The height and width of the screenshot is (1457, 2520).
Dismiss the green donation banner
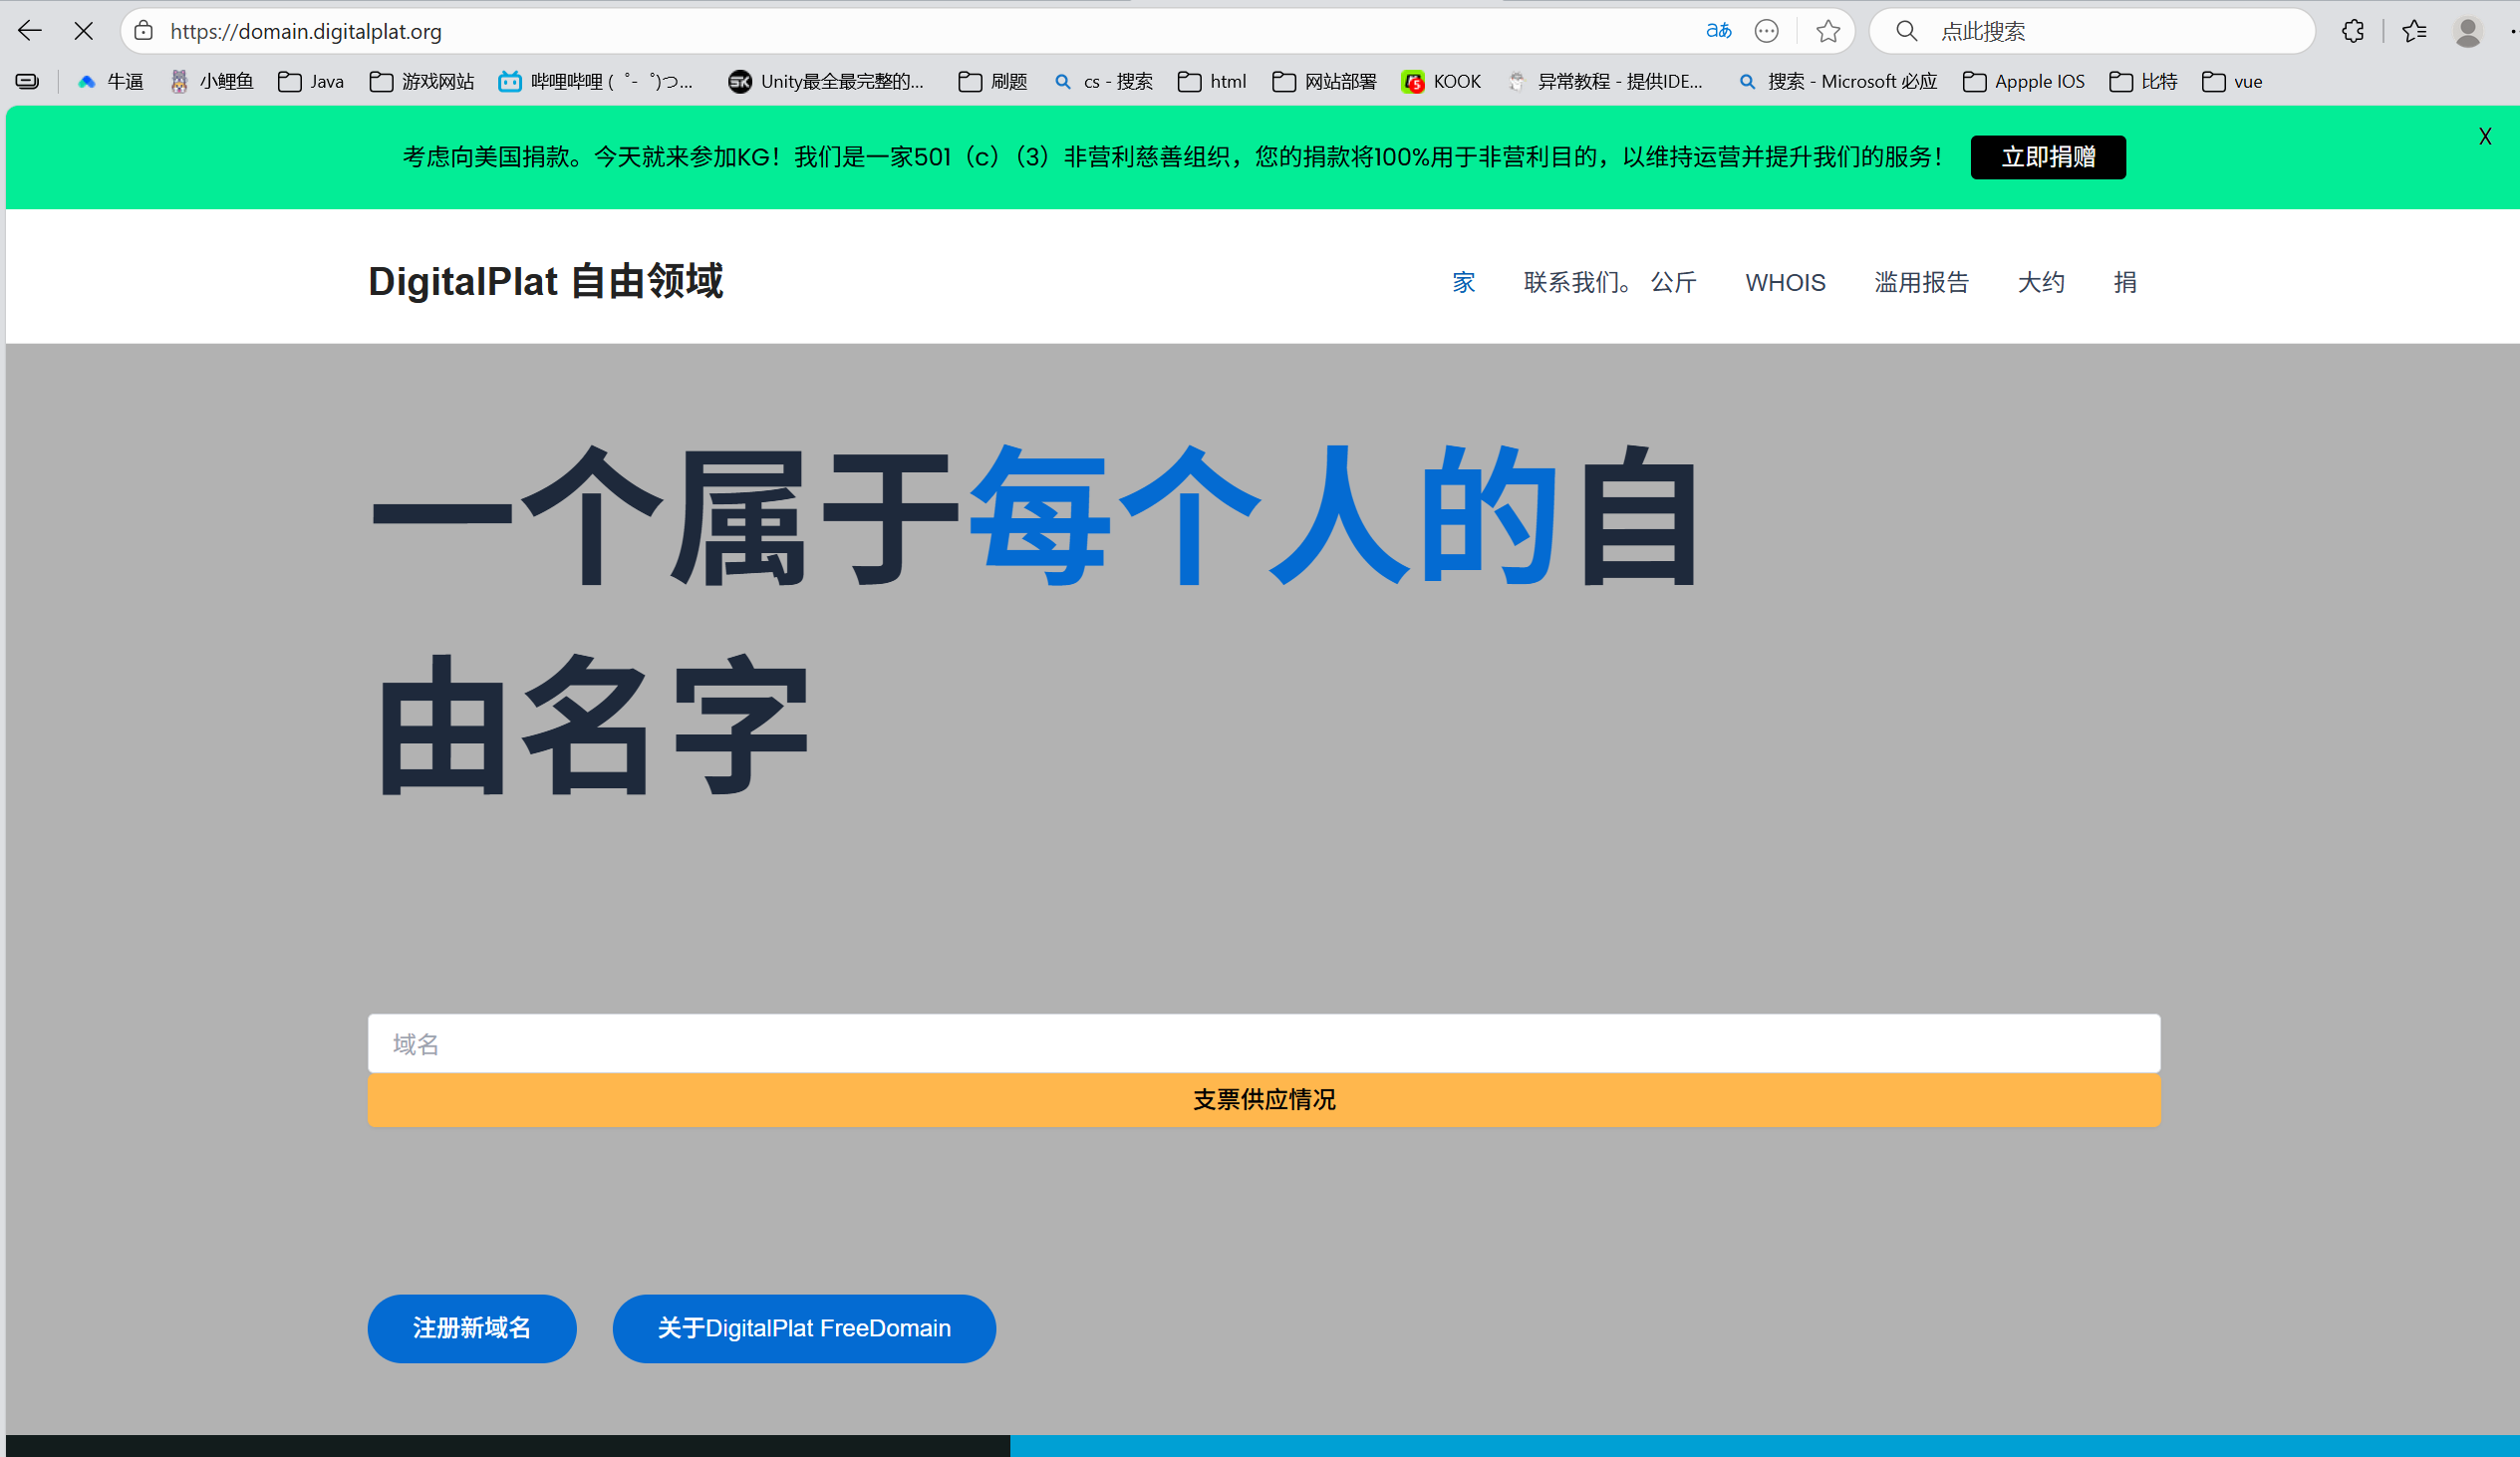click(x=2484, y=137)
